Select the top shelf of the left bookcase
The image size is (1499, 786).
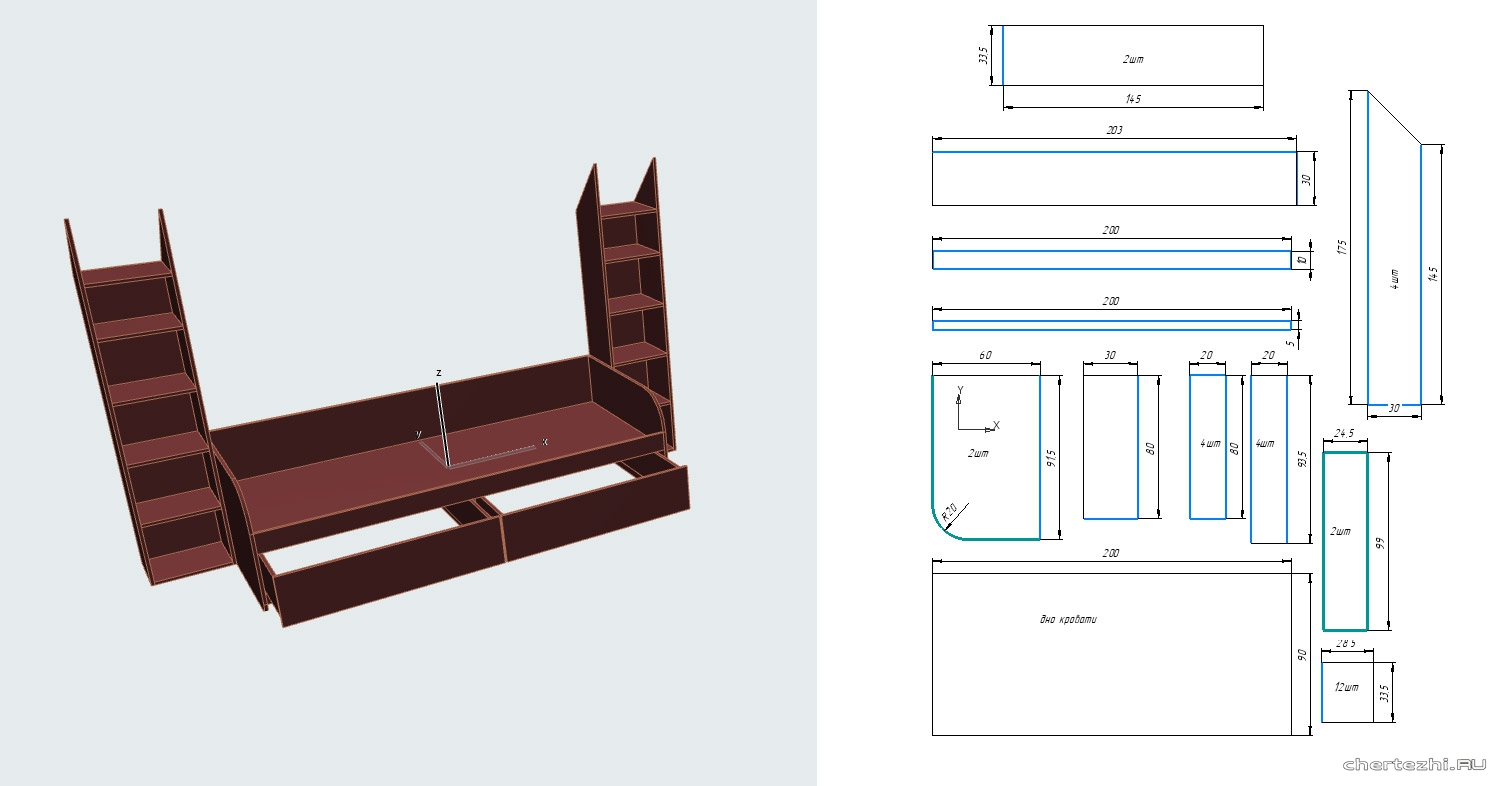[x=127, y=272]
